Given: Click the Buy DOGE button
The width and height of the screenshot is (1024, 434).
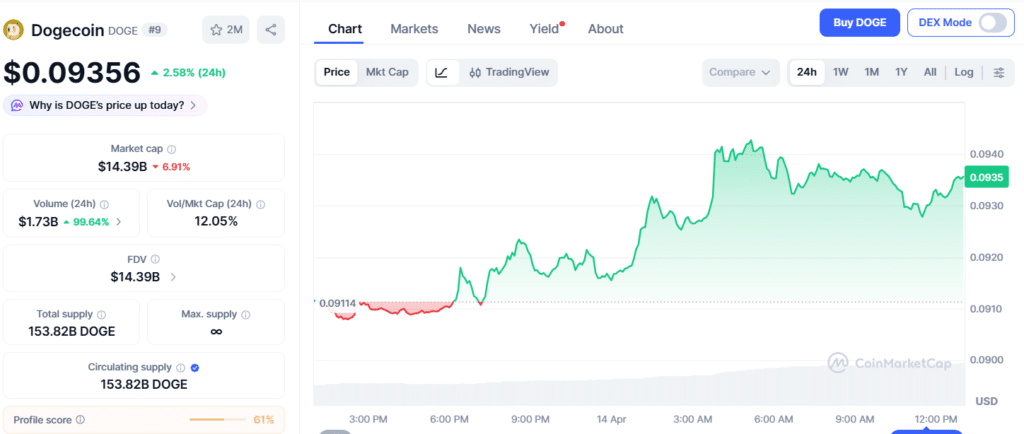Looking at the screenshot, I should tap(859, 22).
